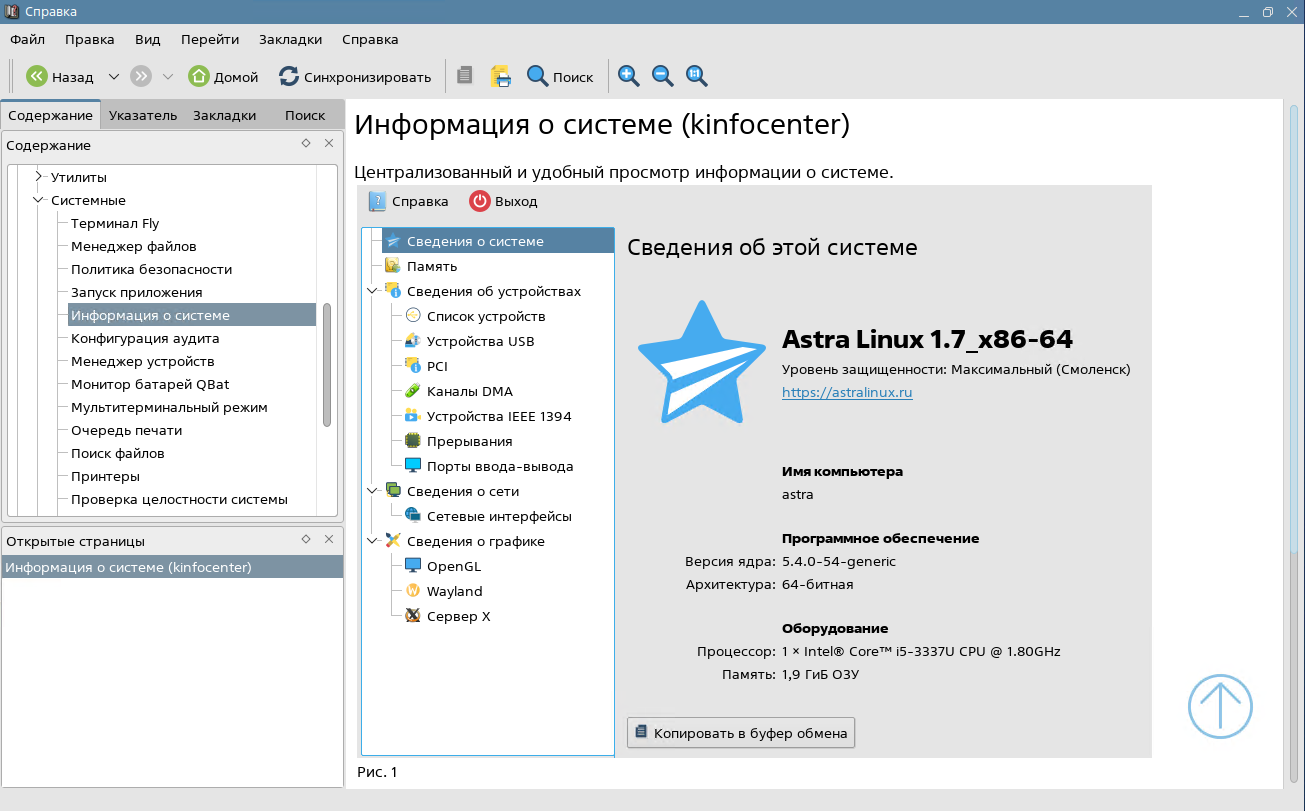Open the forward history dropdown arrow
This screenshot has width=1305, height=811.
coord(167,76)
